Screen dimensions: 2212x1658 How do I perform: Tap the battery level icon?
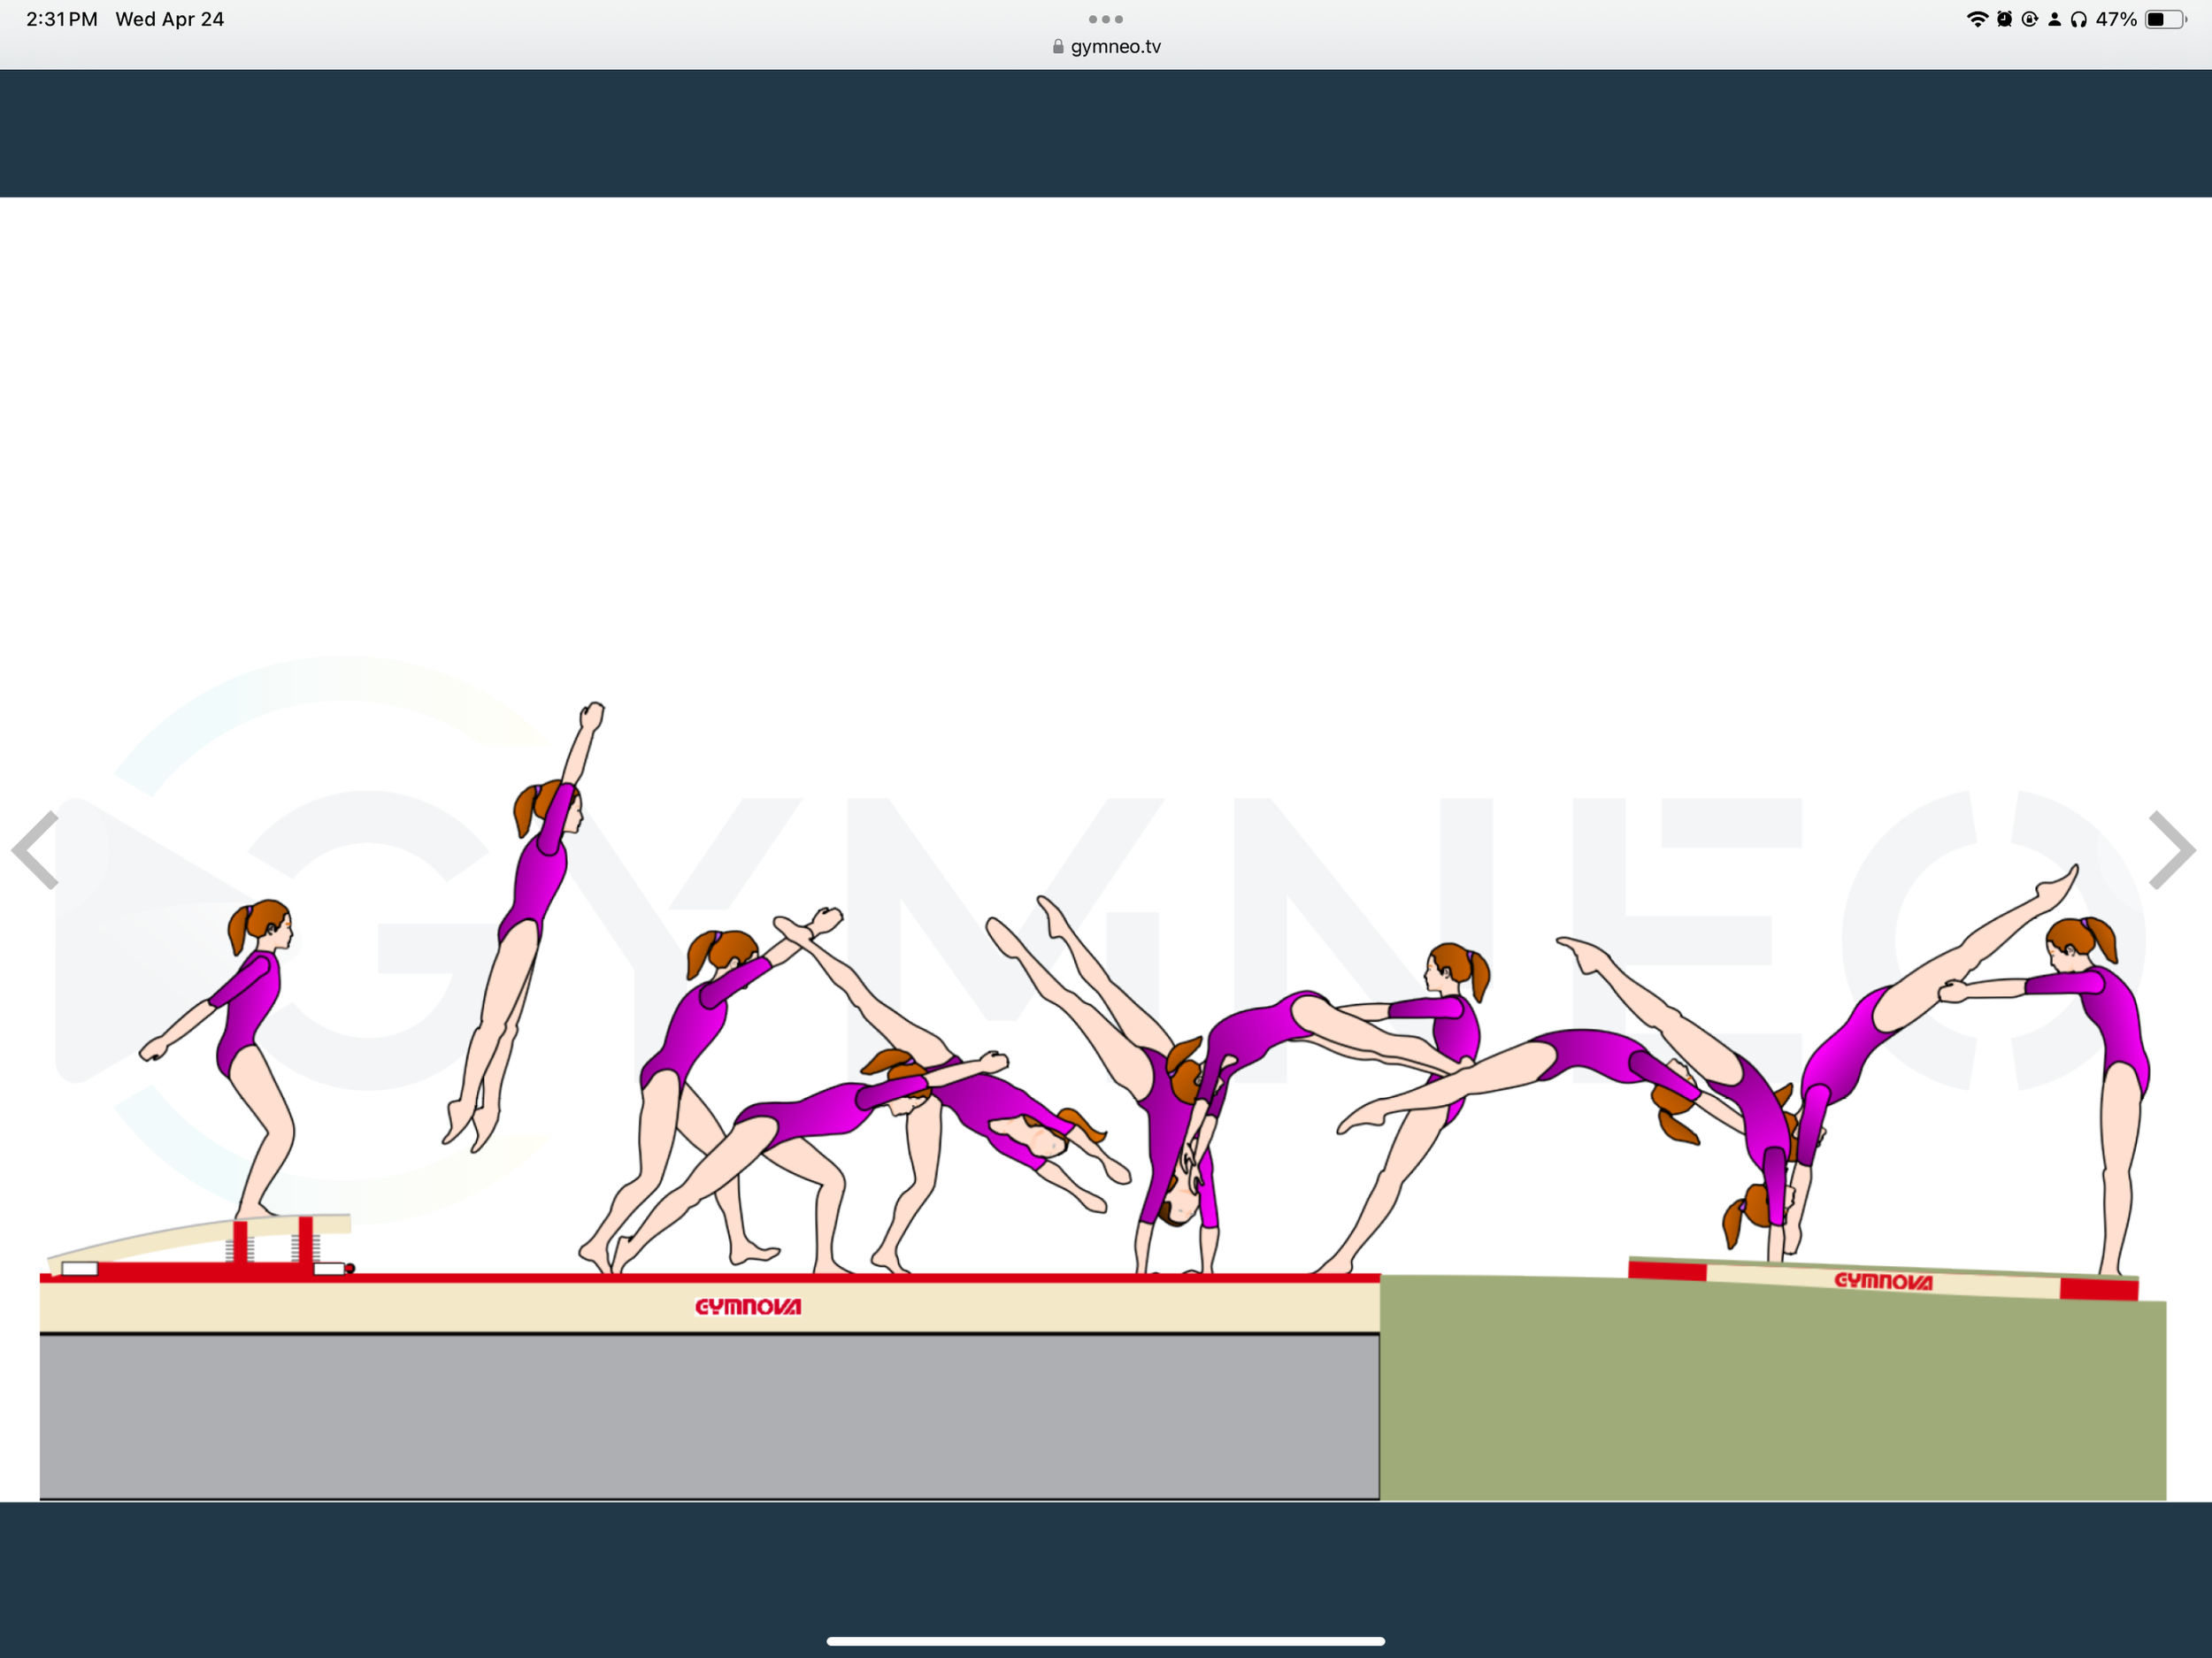pos(2165,19)
